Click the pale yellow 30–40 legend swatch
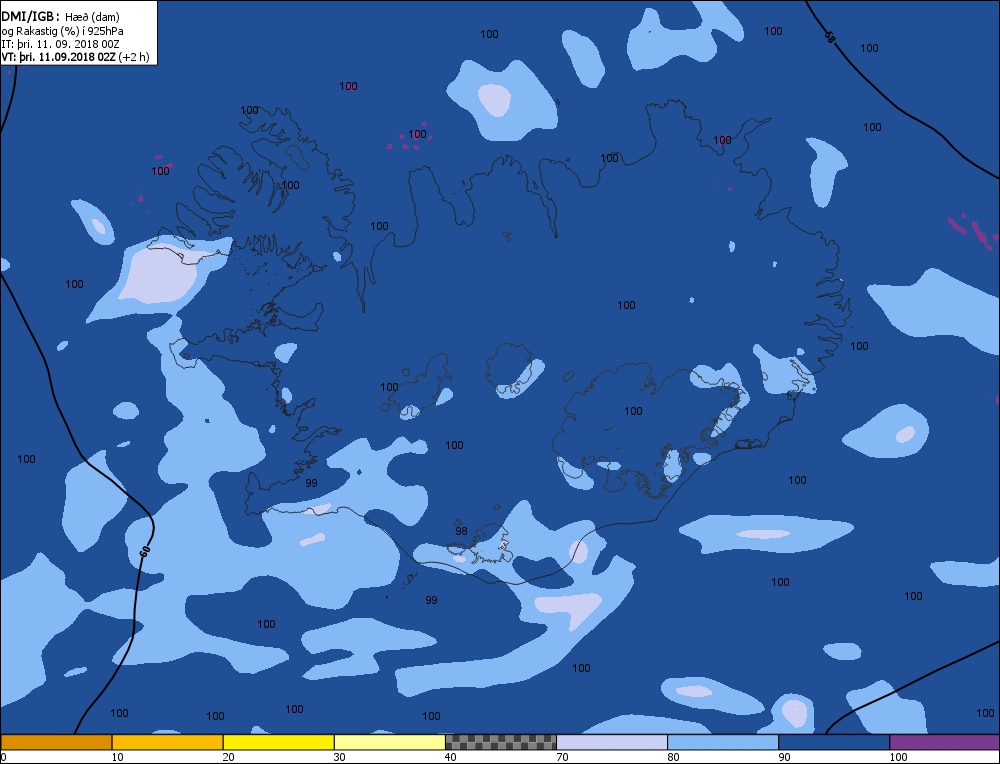 coord(389,742)
